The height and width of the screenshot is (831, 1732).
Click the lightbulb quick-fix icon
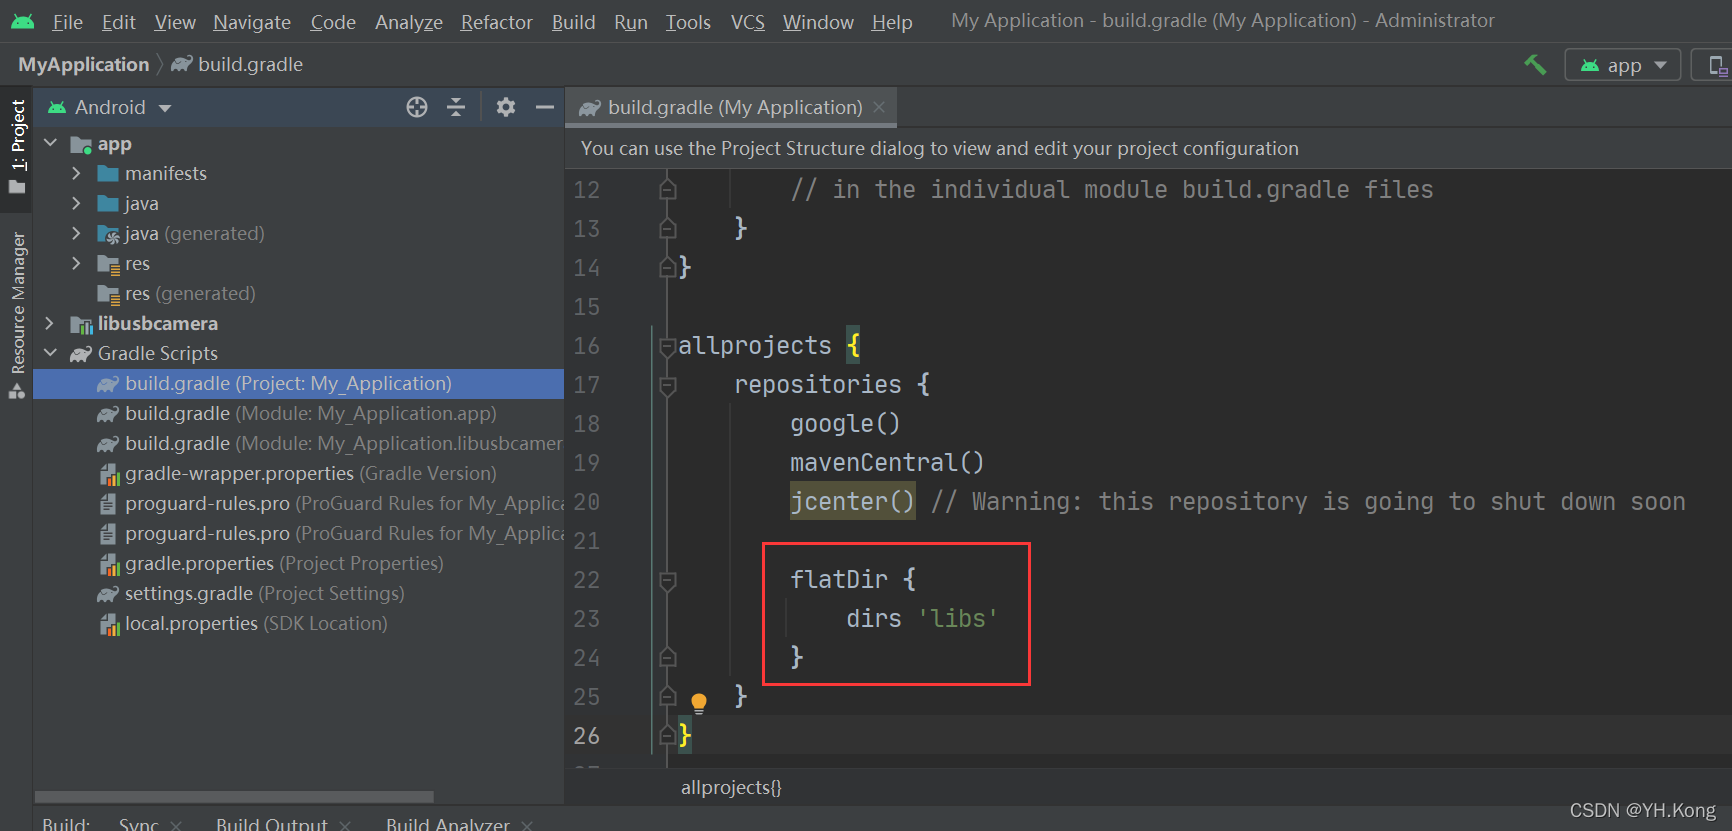click(699, 702)
